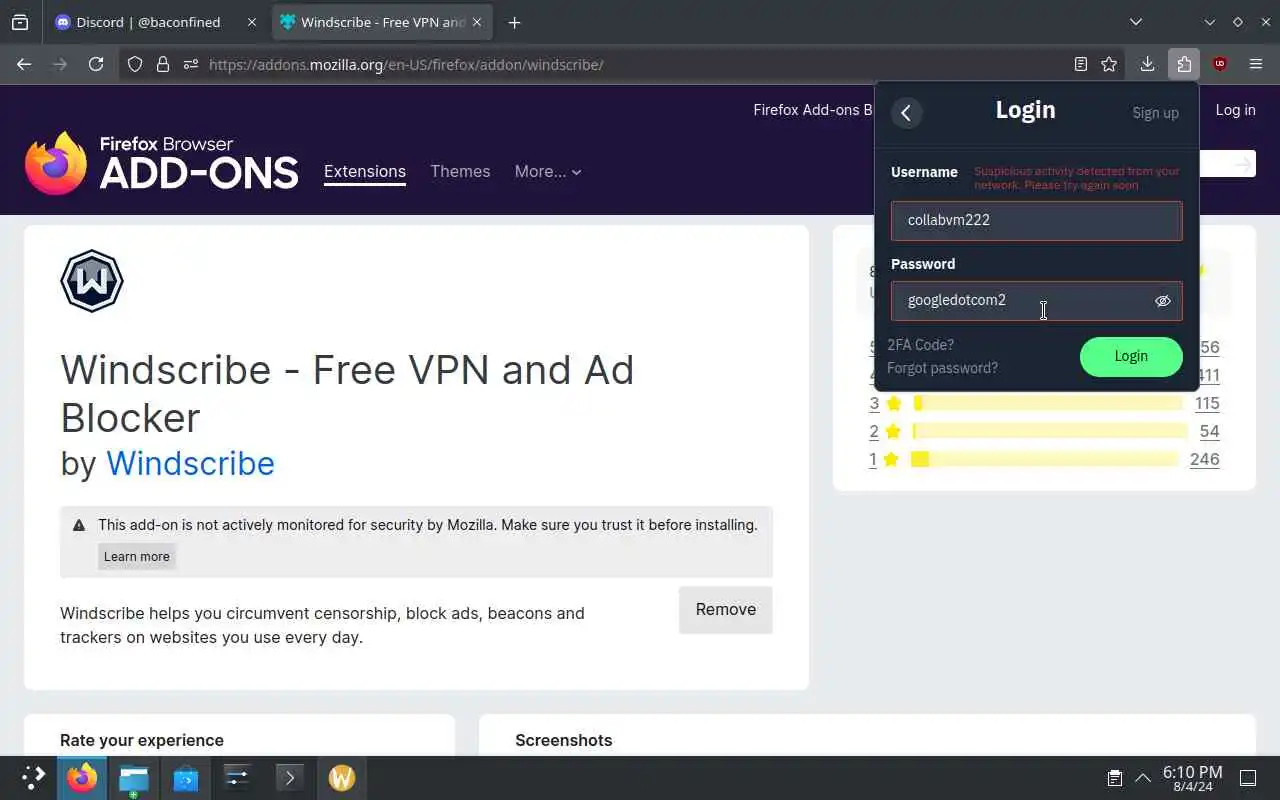The height and width of the screenshot is (800, 1280).
Task: Toggle reader view icon
Action: coord(1081,64)
